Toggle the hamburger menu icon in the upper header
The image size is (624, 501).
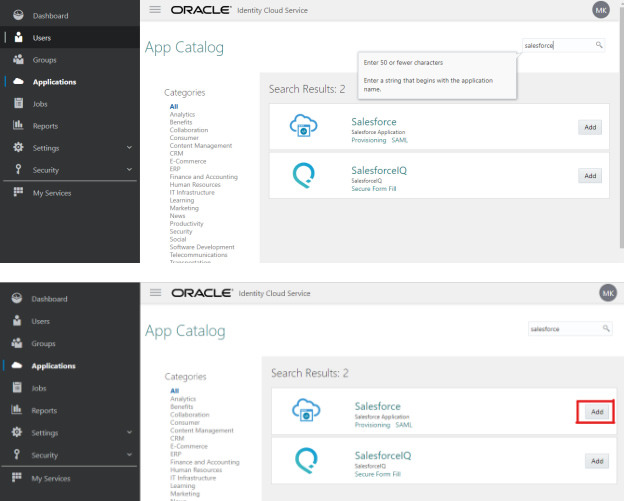[x=155, y=9]
